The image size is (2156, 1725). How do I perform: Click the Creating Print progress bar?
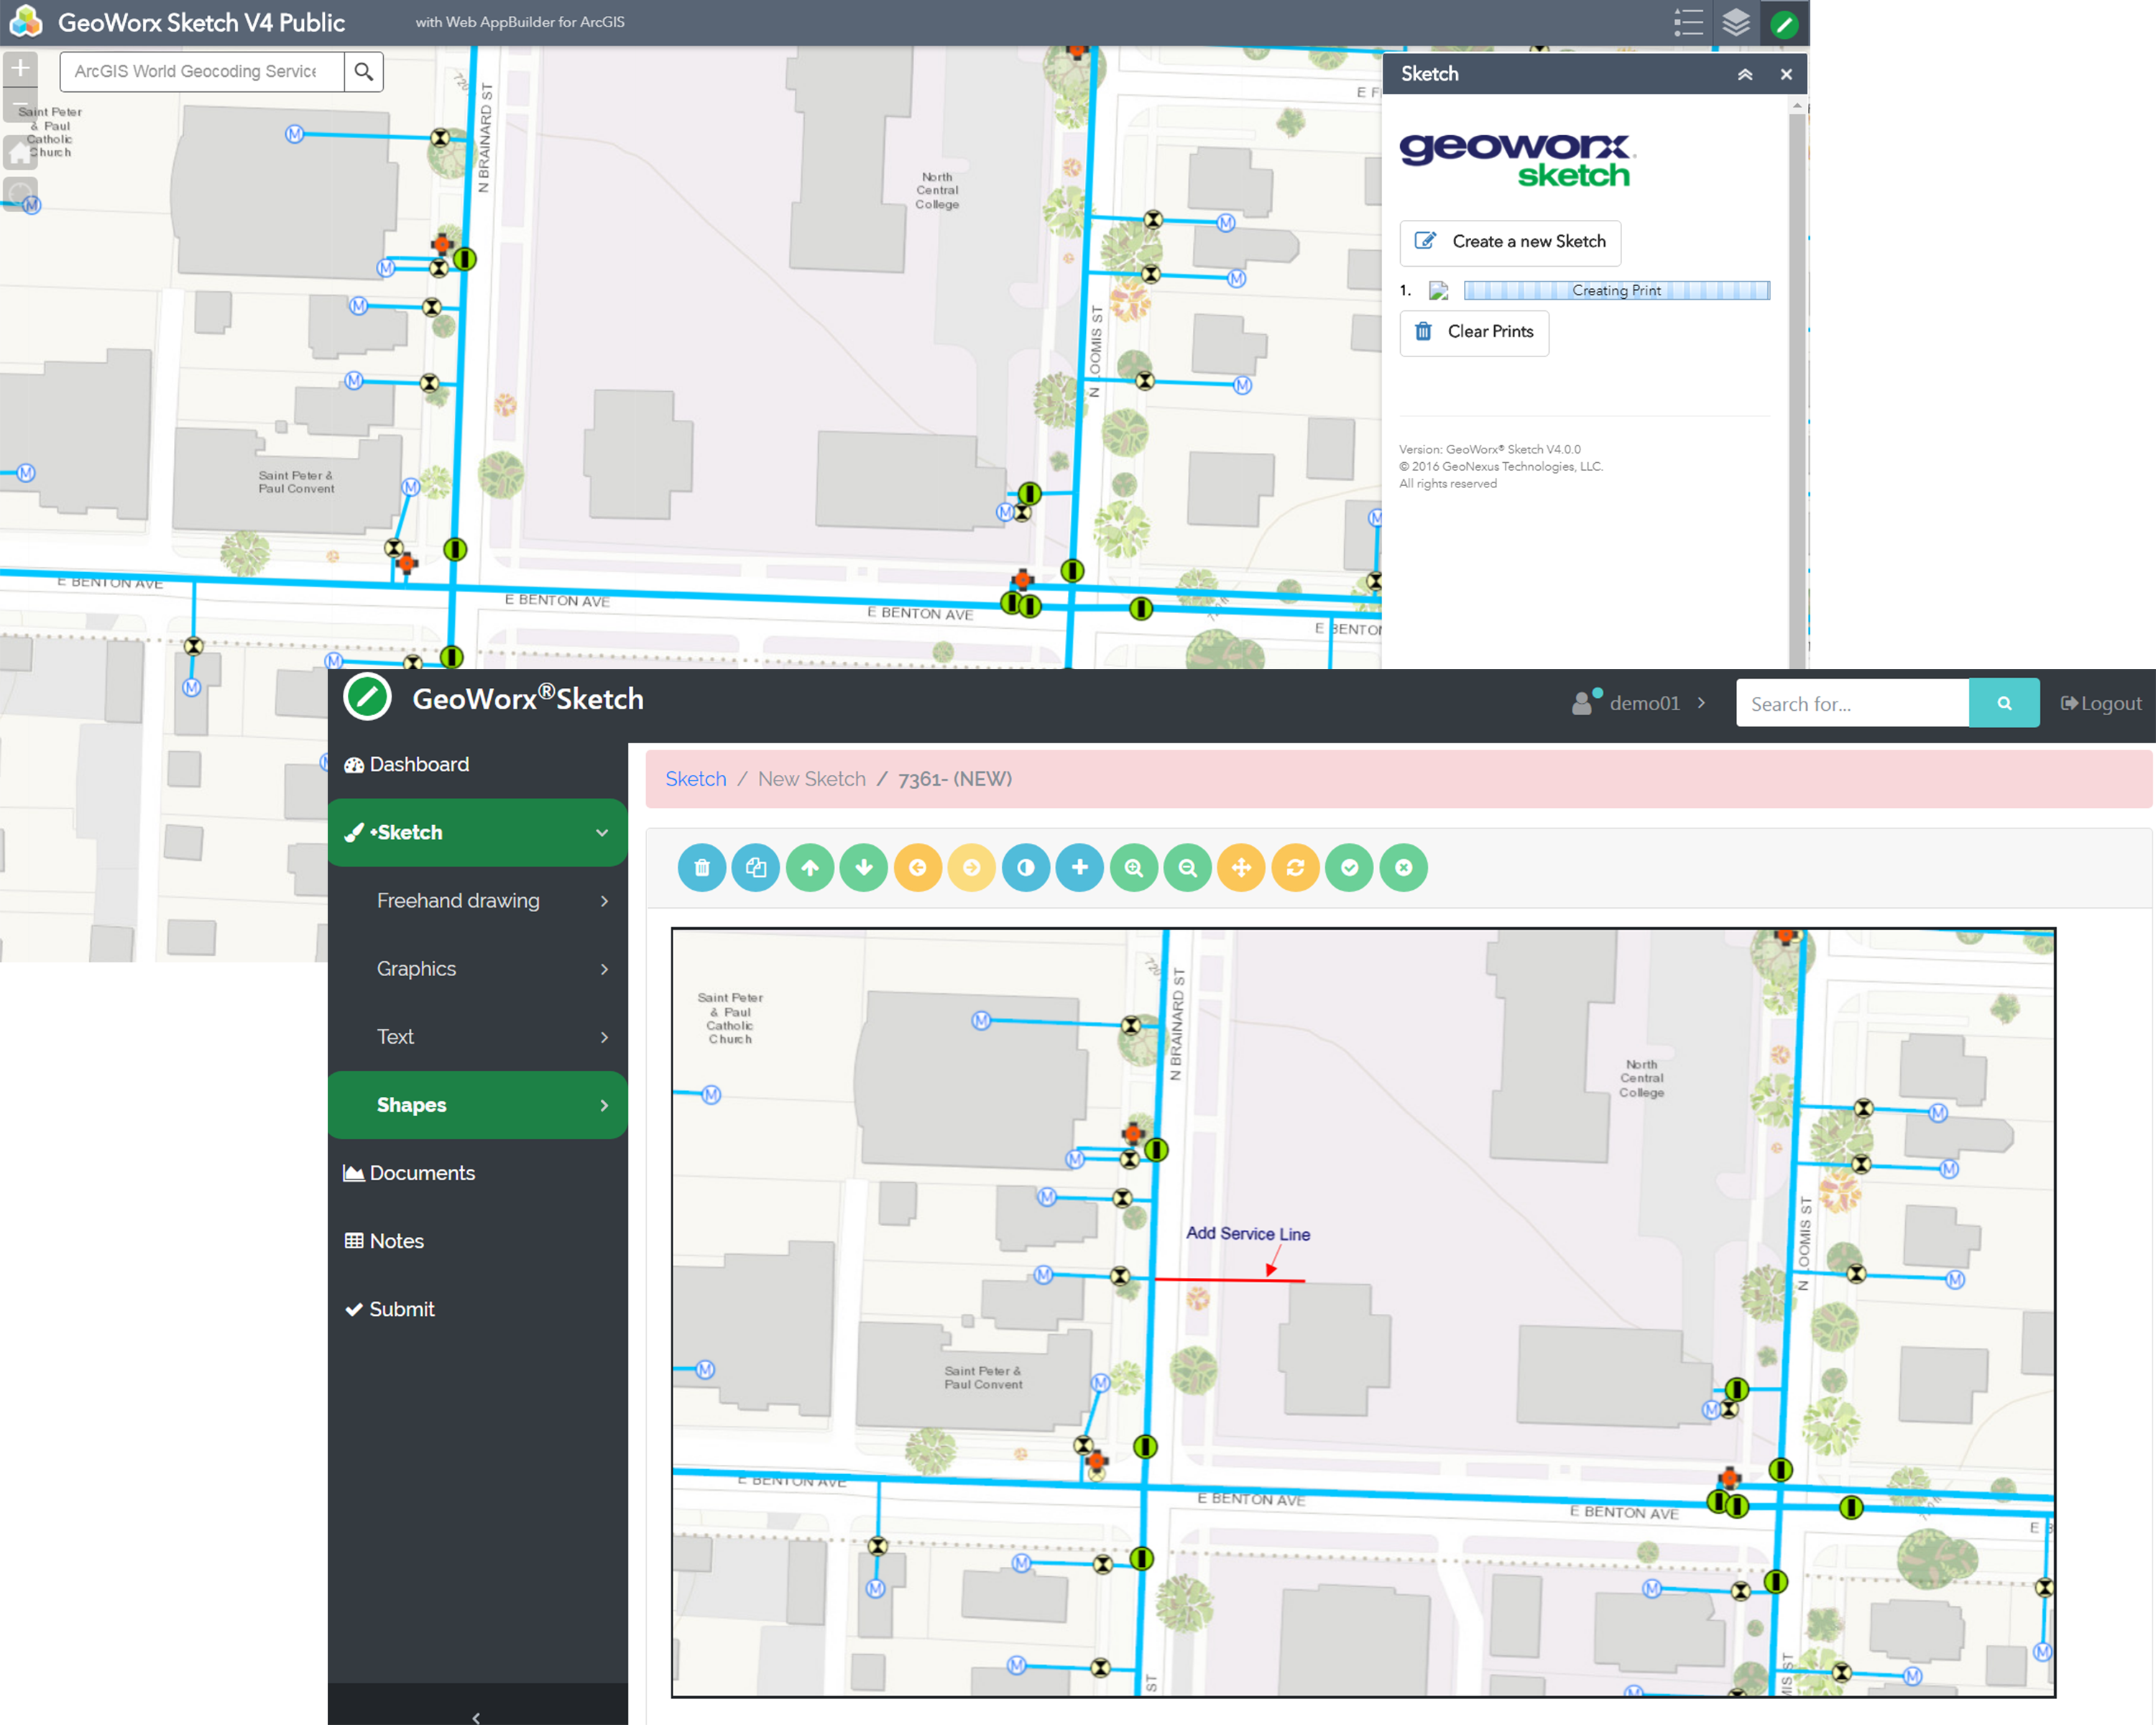1616,290
